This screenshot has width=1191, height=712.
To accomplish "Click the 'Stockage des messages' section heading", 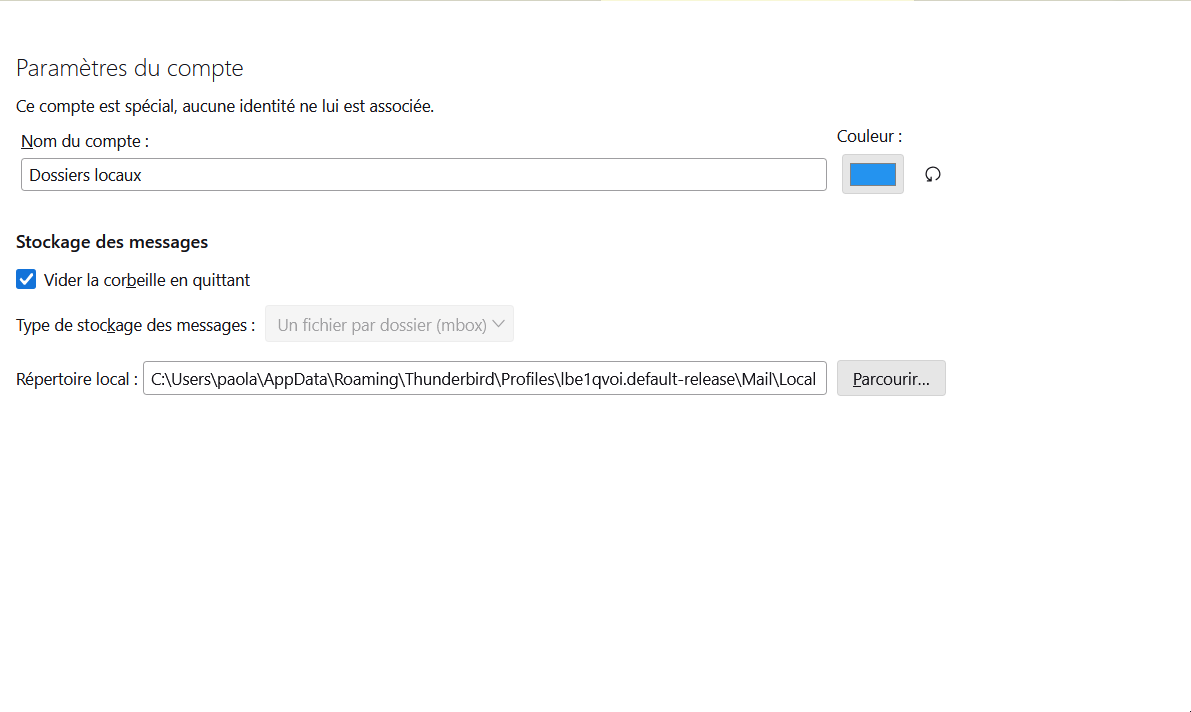I will 112,242.
